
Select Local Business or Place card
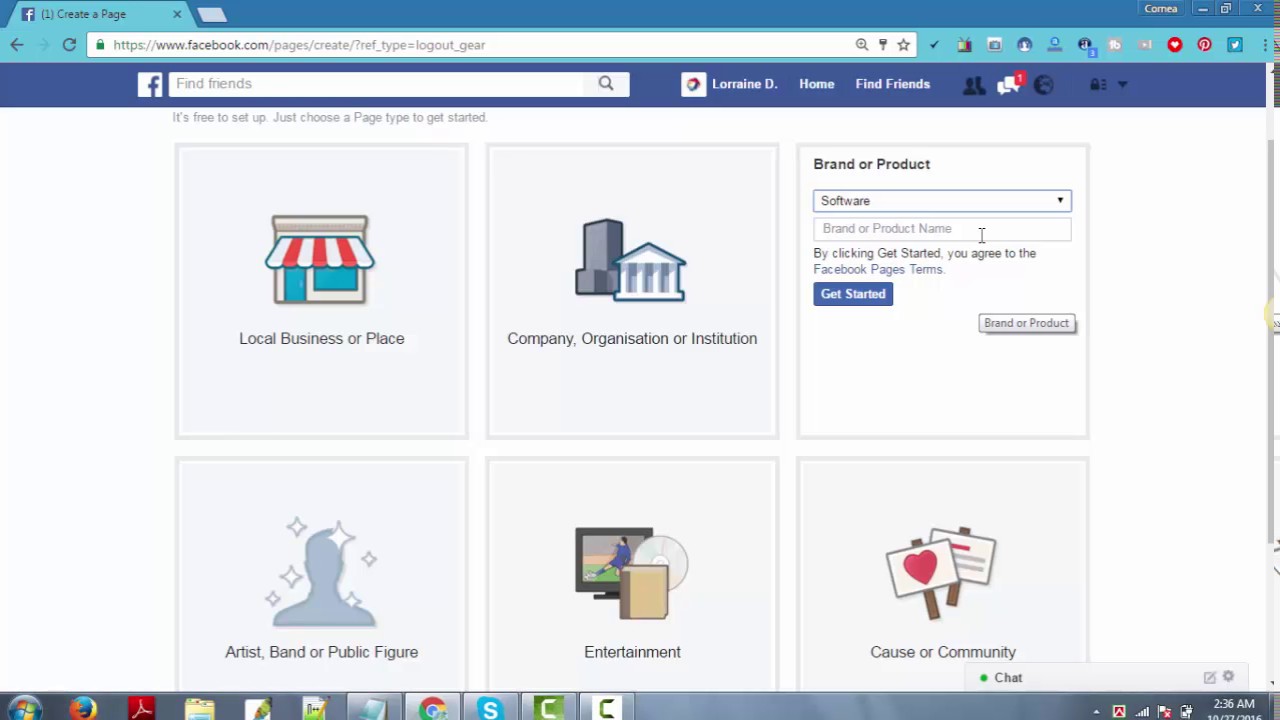[321, 291]
